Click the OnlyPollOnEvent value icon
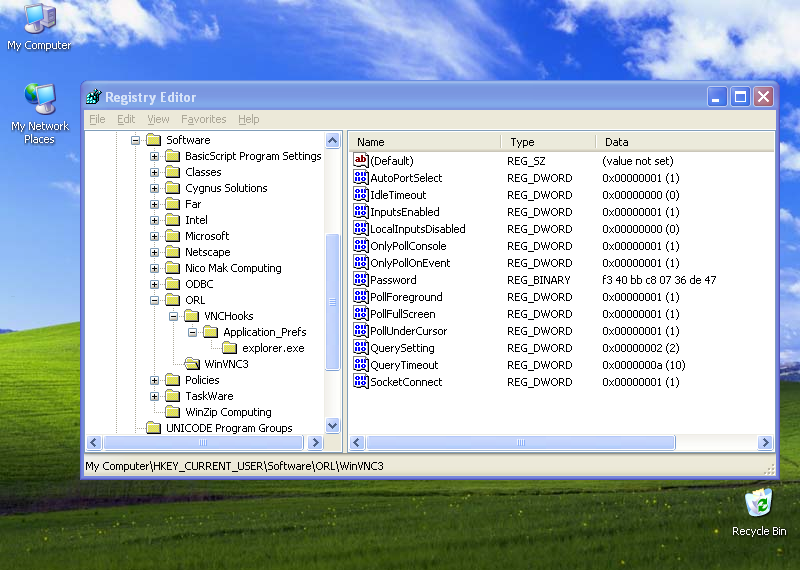Image resolution: width=800 pixels, height=570 pixels. [x=361, y=262]
